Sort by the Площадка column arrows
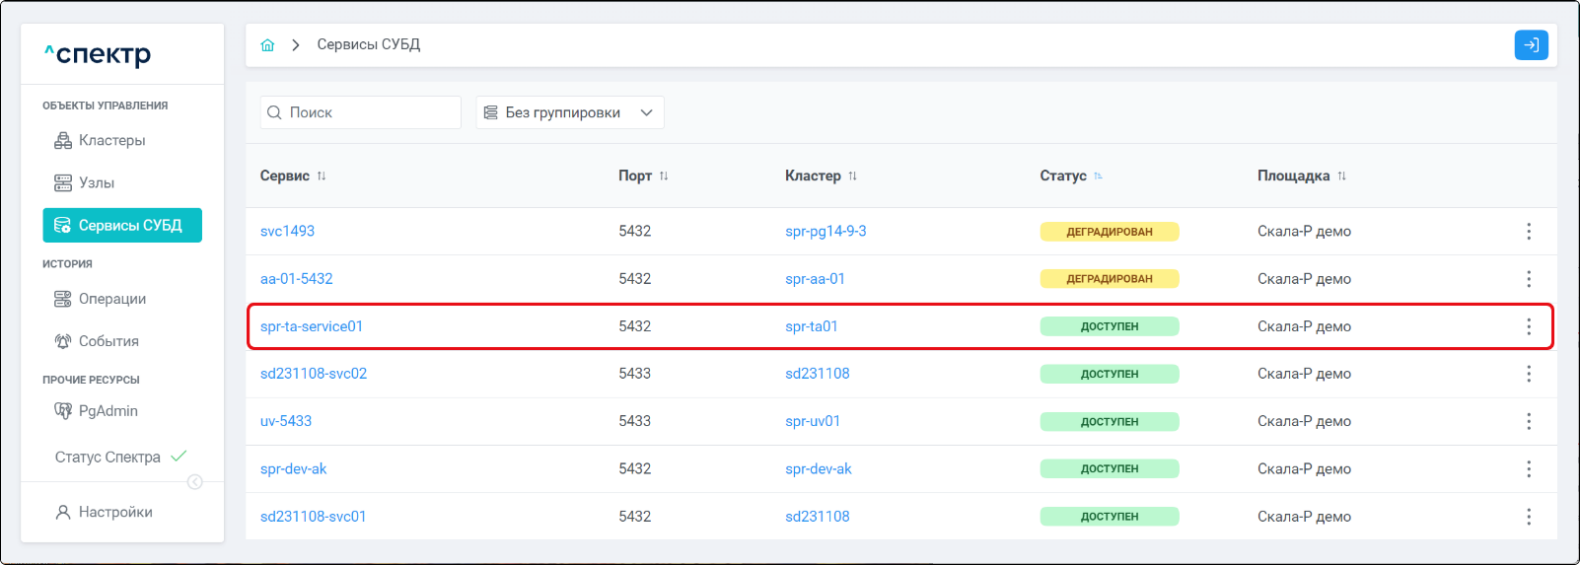The width and height of the screenshot is (1580, 565). pyautogui.click(x=1341, y=176)
